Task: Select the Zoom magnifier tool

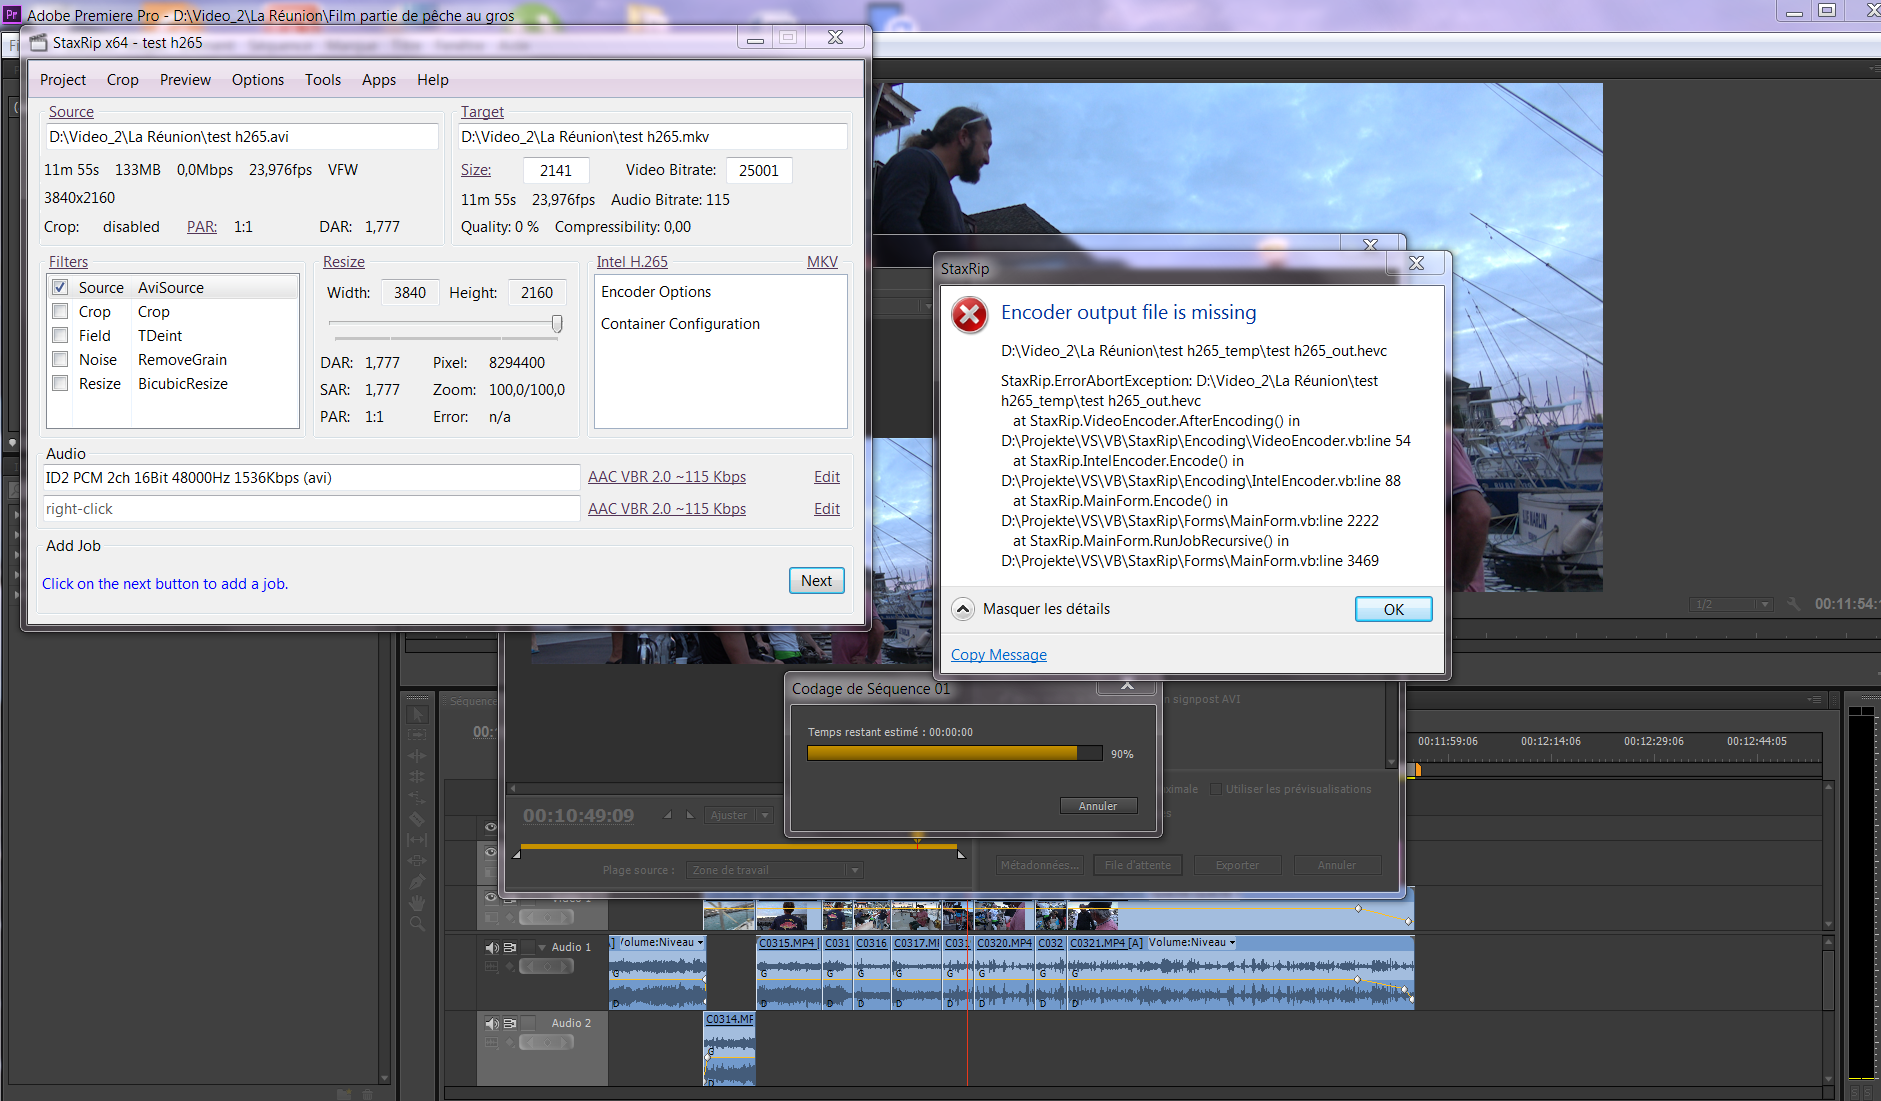Action: [418, 924]
